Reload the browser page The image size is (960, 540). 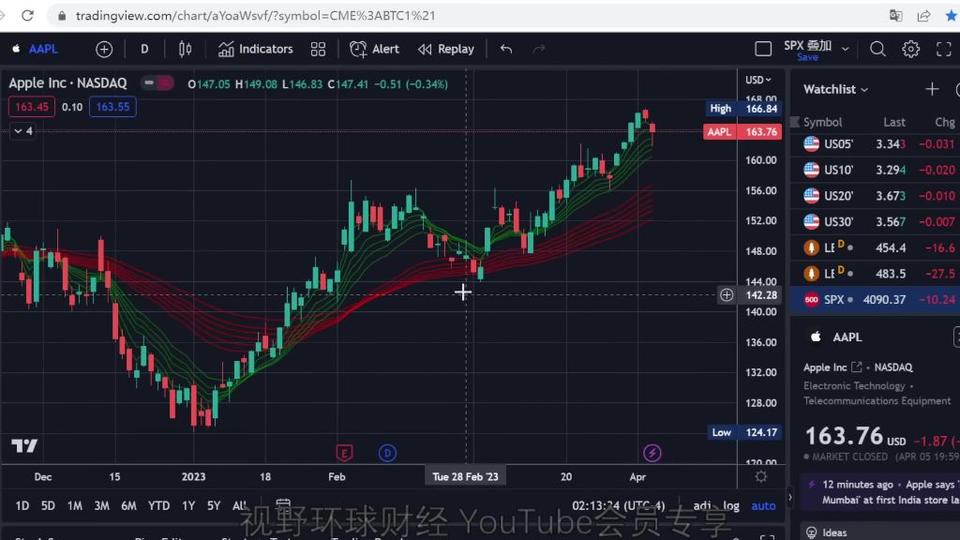click(x=28, y=15)
